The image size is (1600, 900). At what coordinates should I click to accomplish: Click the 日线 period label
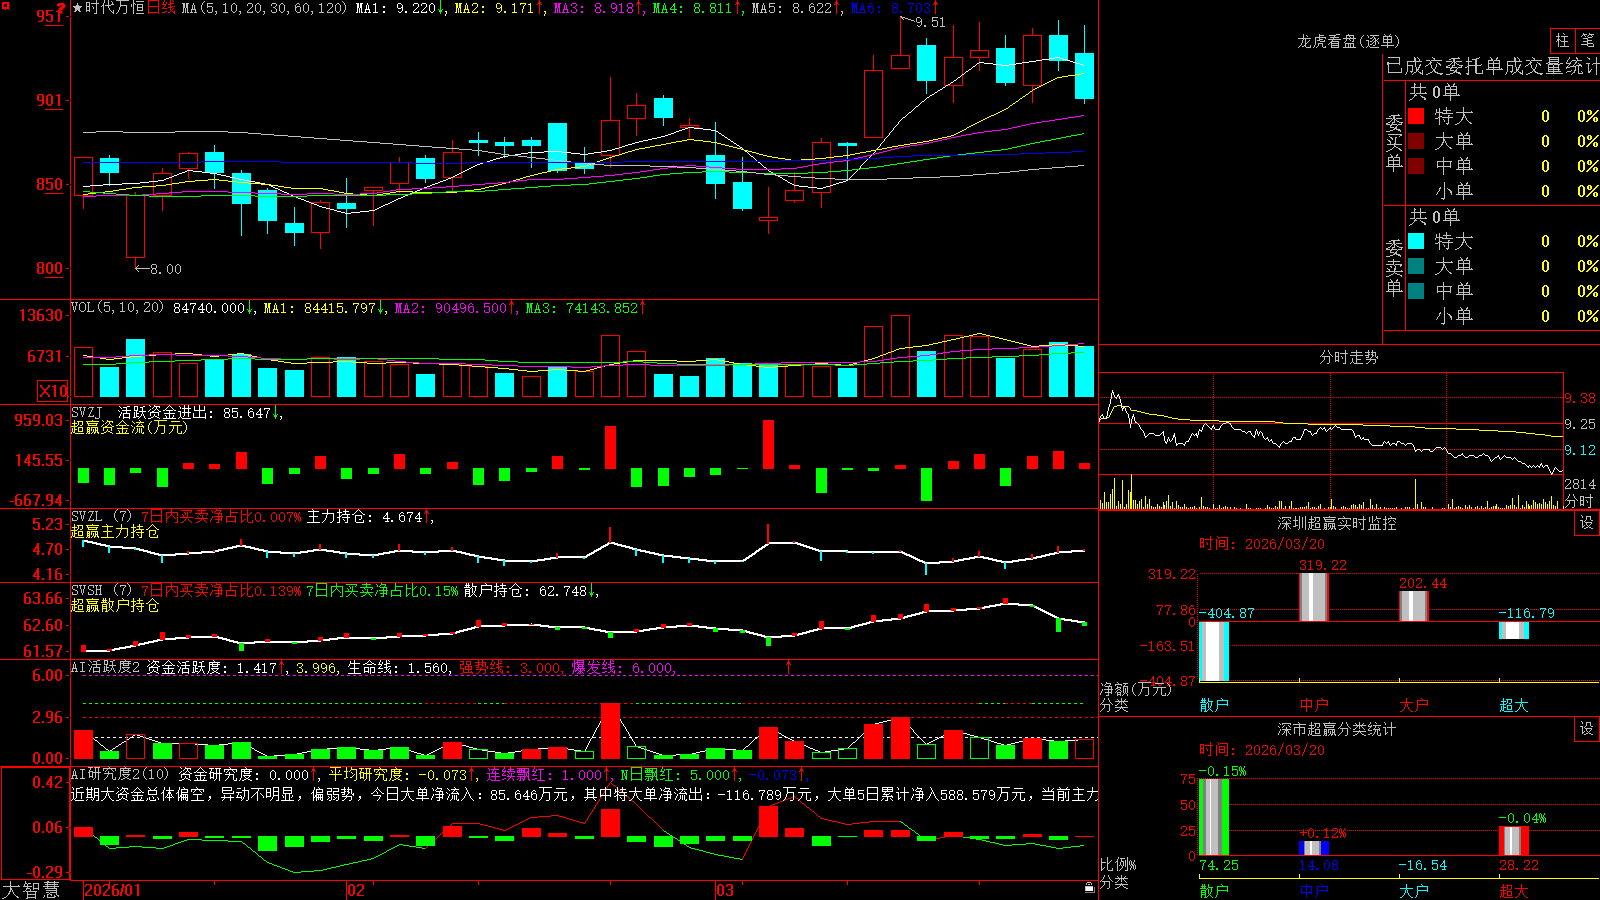tap(161, 8)
